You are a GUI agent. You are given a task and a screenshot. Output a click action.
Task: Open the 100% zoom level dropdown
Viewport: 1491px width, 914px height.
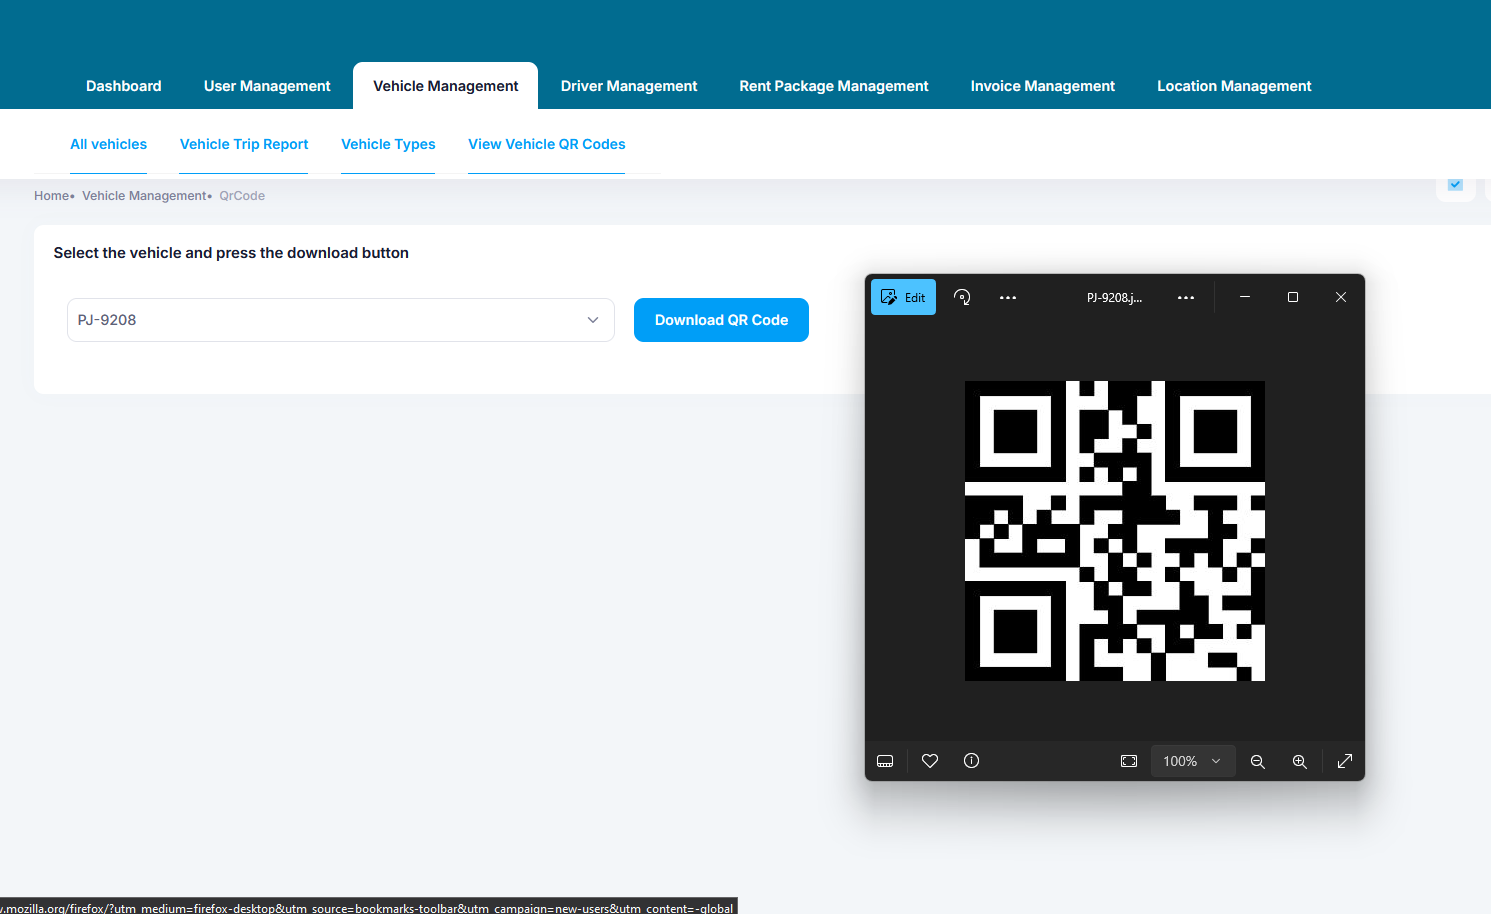pyautogui.click(x=1193, y=761)
